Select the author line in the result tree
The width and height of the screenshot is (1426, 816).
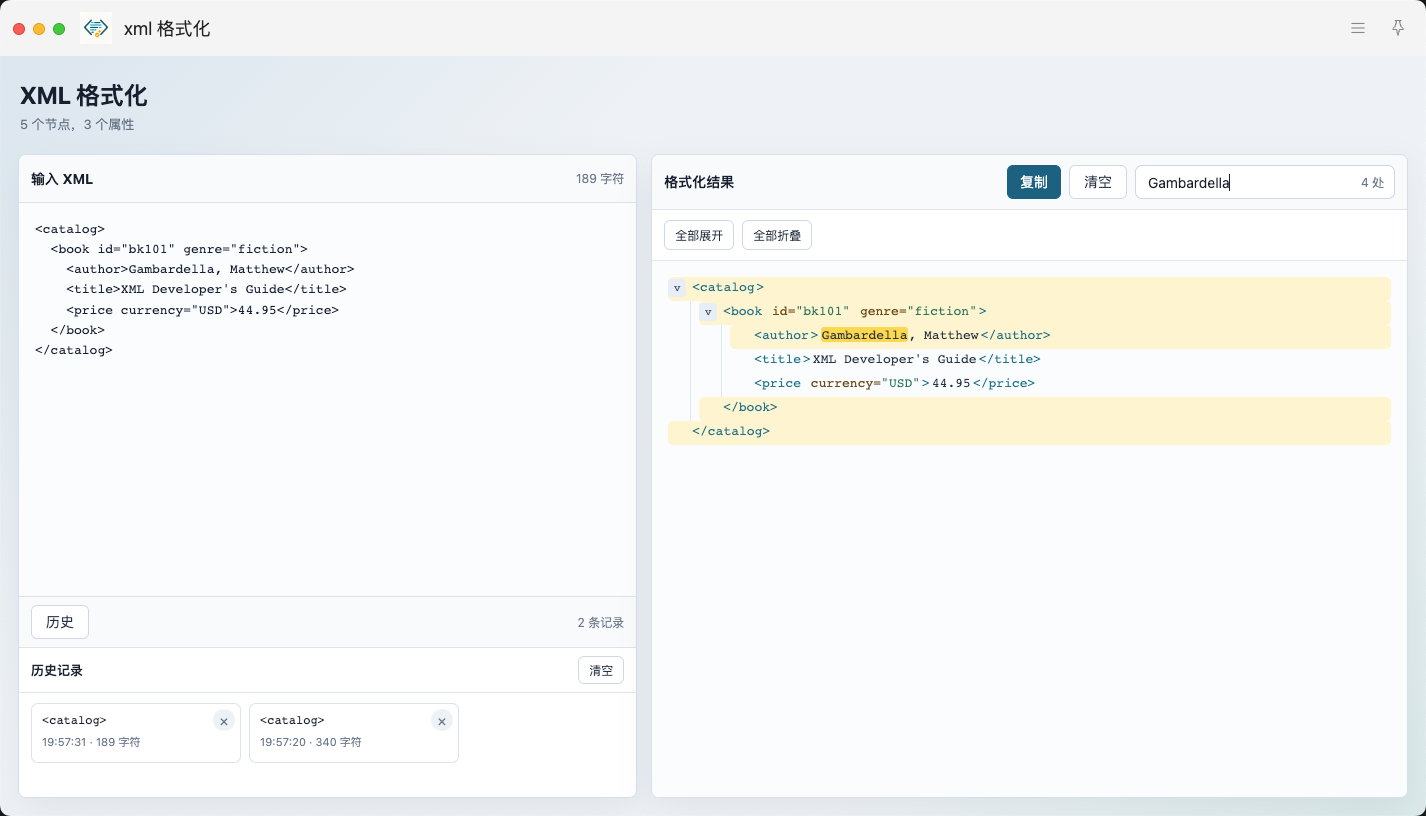[x=1060, y=336]
